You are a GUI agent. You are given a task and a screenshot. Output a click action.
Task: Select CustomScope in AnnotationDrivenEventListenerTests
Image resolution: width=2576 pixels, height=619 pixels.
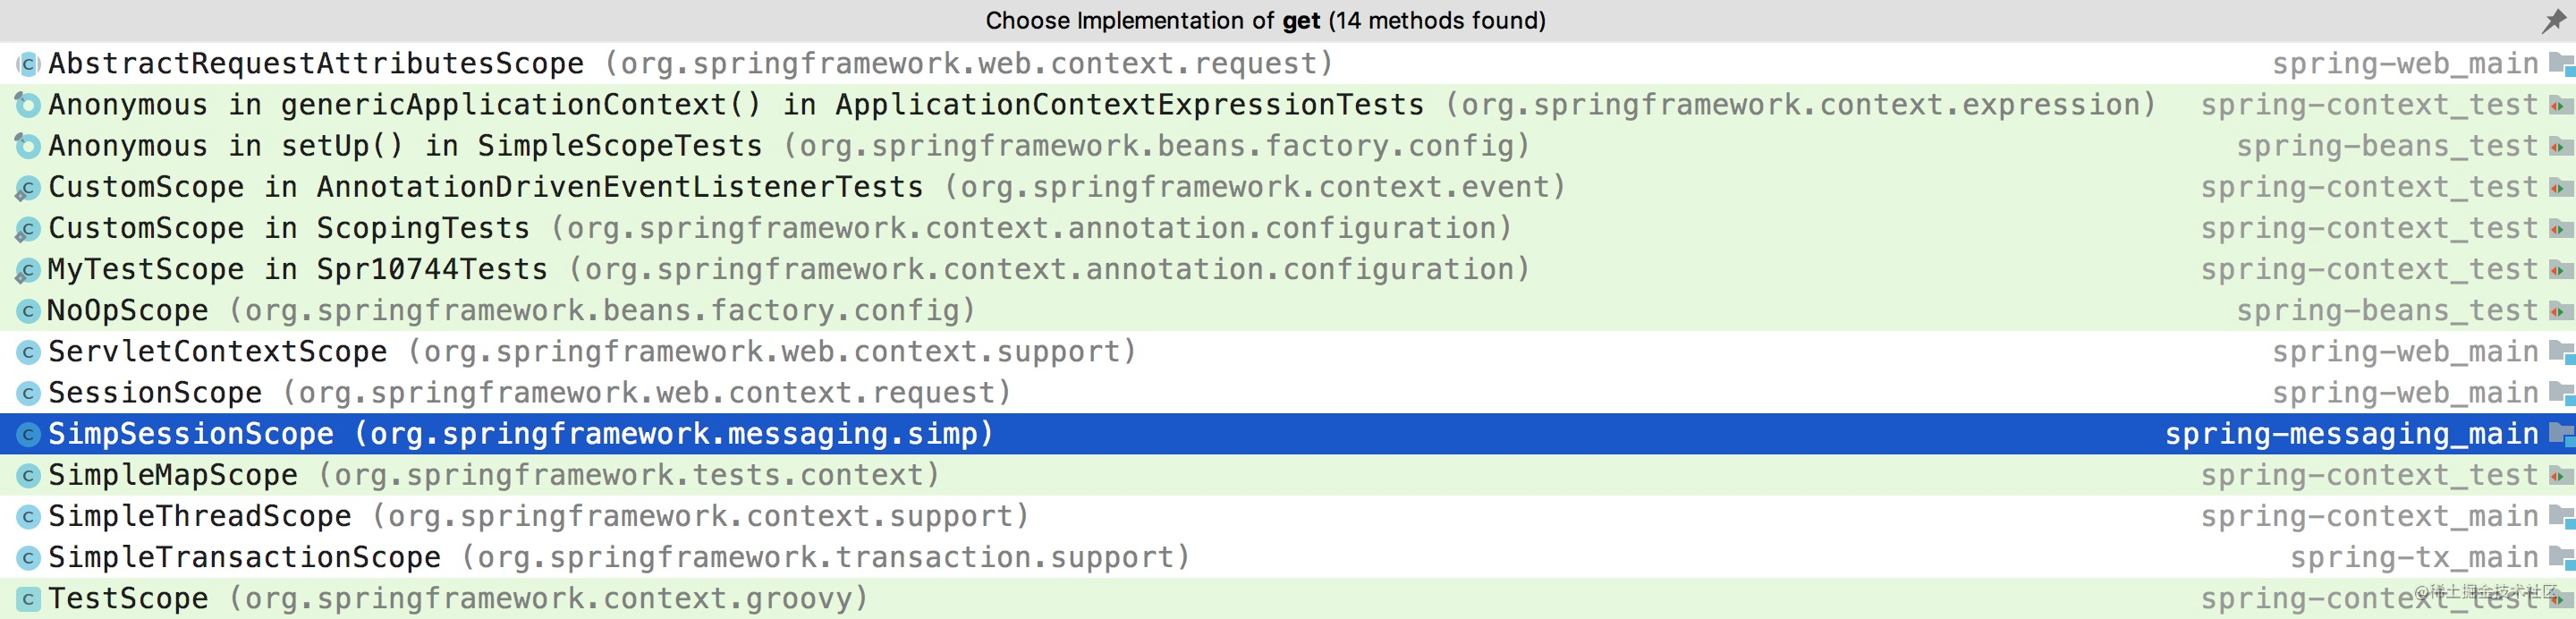(x=1288, y=187)
